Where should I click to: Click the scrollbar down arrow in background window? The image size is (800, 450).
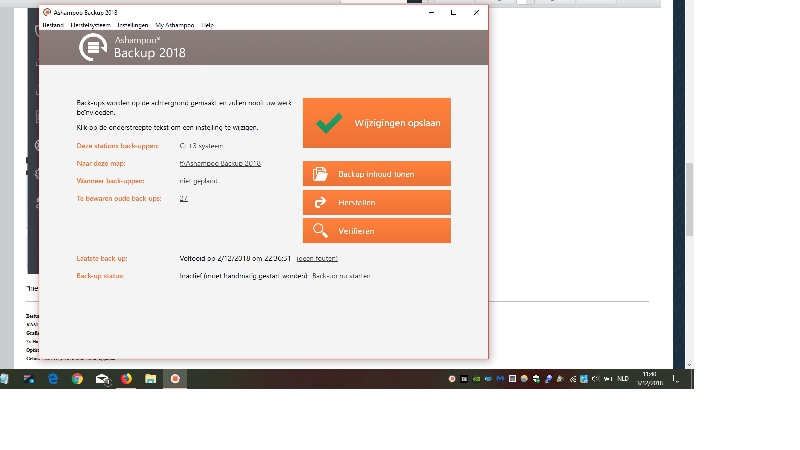[689, 365]
